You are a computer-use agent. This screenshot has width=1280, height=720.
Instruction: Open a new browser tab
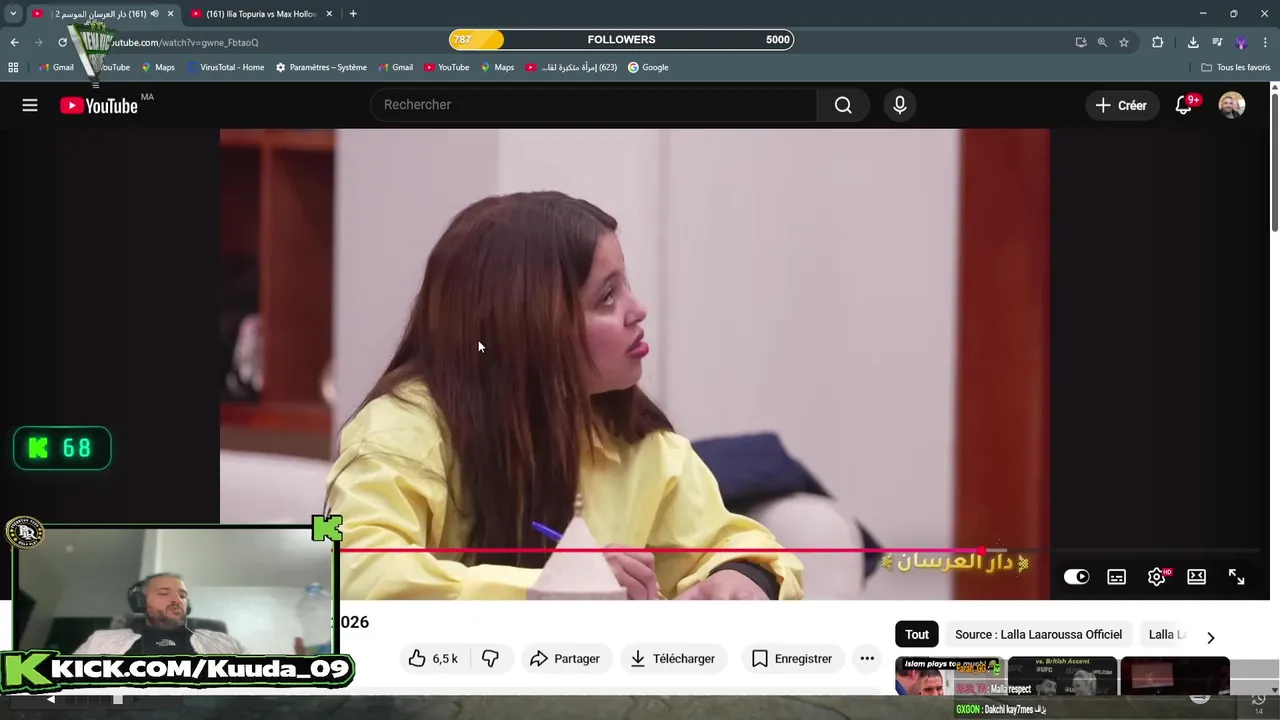(353, 14)
